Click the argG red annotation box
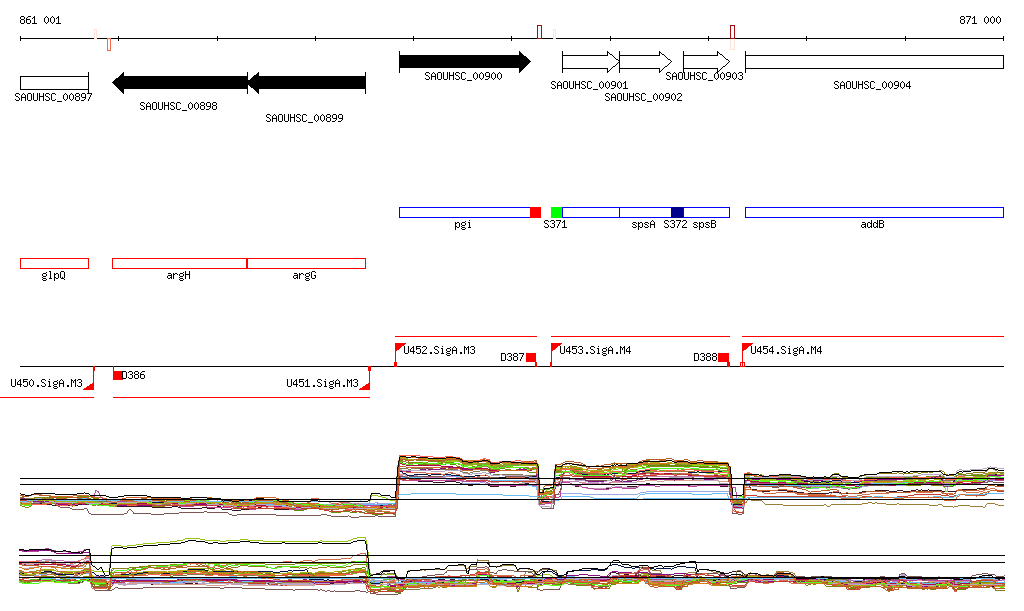This screenshot has height=611, width=1024. point(306,263)
